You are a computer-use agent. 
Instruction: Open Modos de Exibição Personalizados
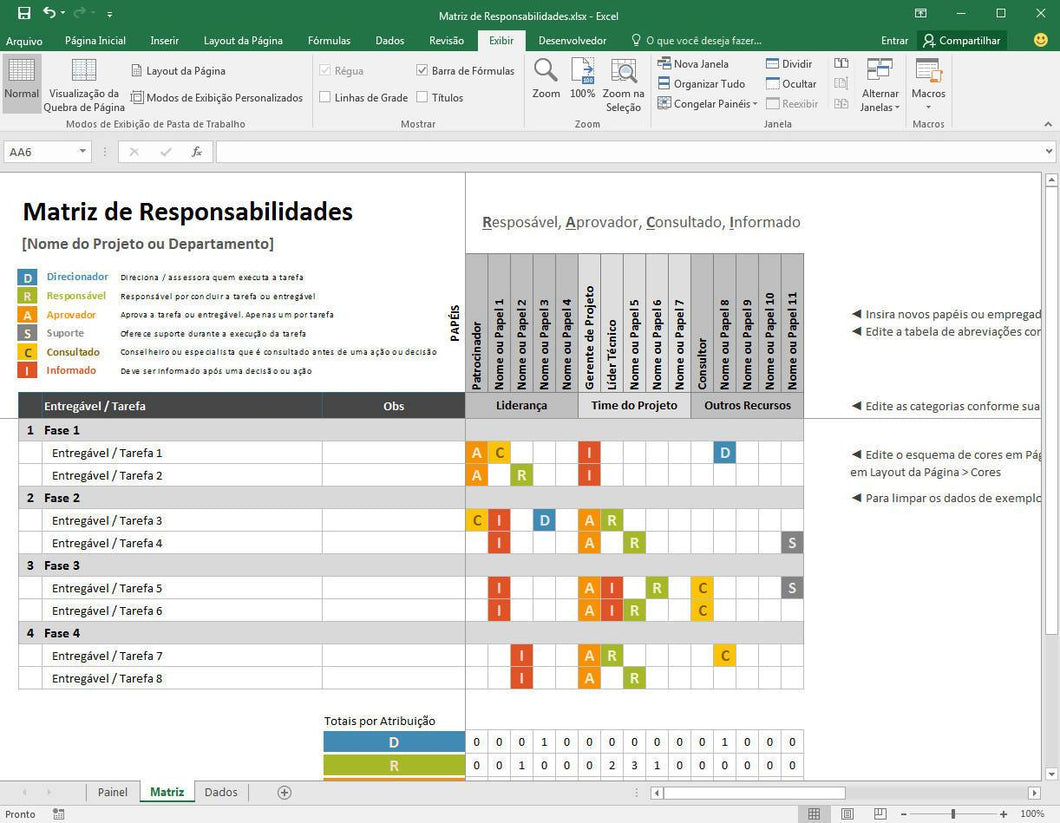(216, 98)
